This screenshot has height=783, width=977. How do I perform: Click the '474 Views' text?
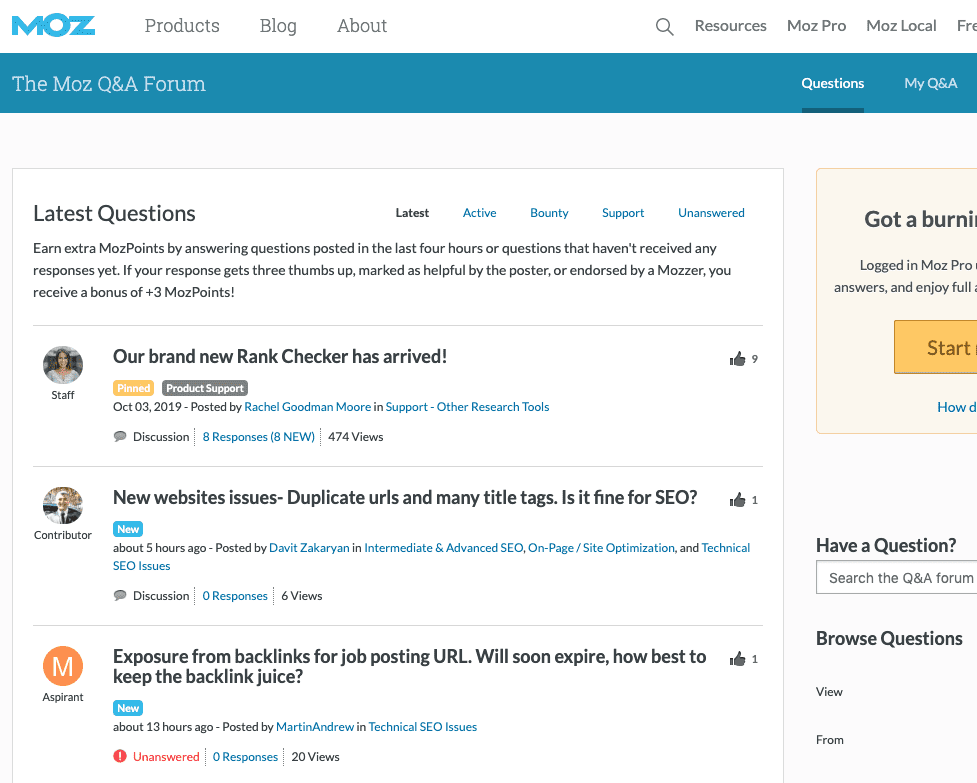tap(355, 437)
